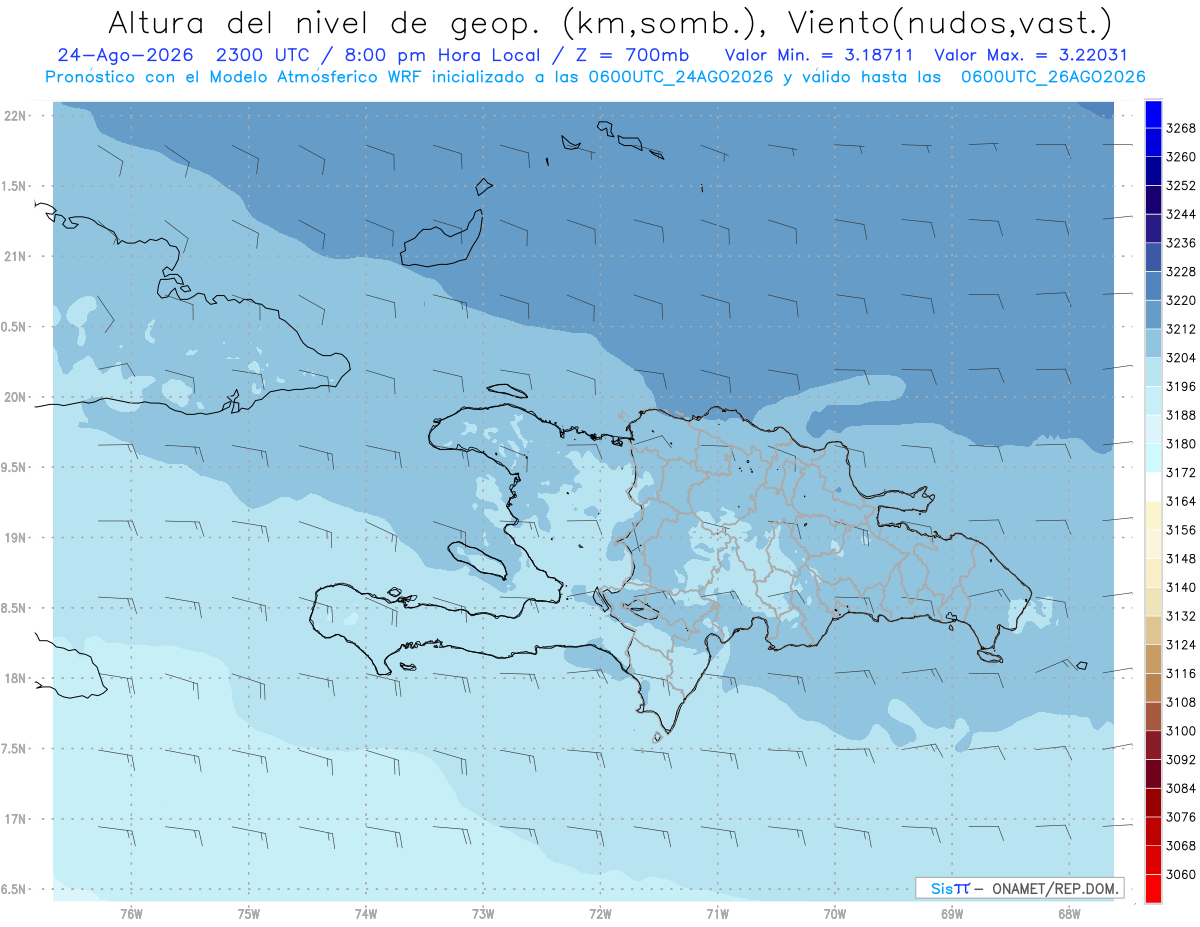
Task: Click the '75W' longitude label
Action: [249, 914]
